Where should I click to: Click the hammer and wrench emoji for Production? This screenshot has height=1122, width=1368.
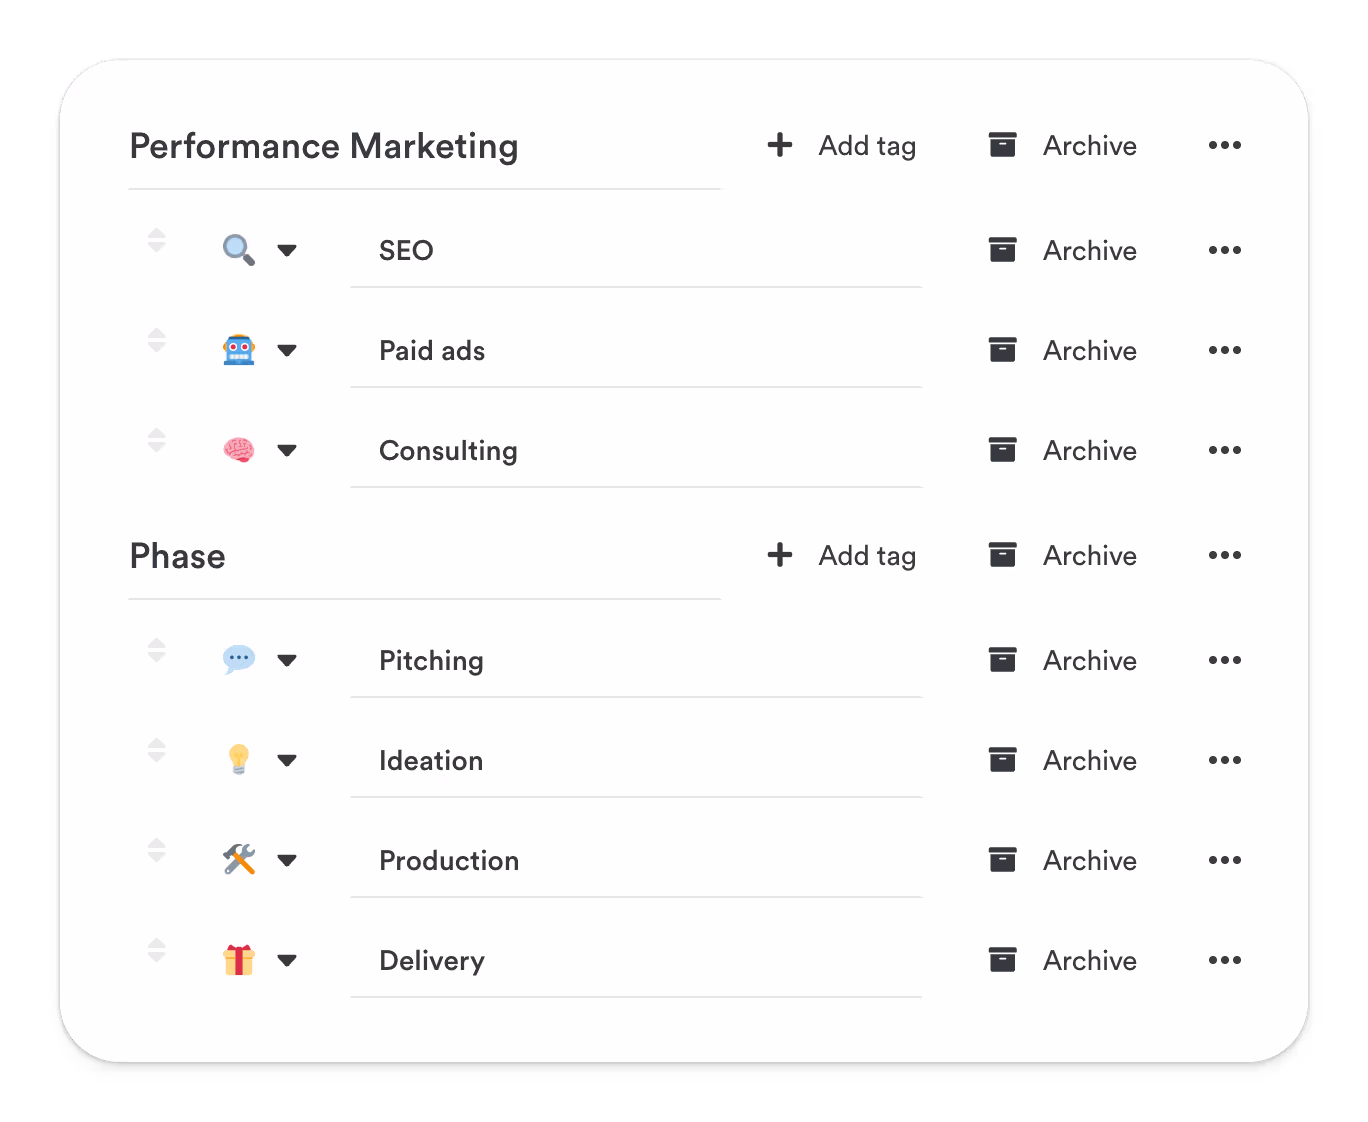pos(237,860)
